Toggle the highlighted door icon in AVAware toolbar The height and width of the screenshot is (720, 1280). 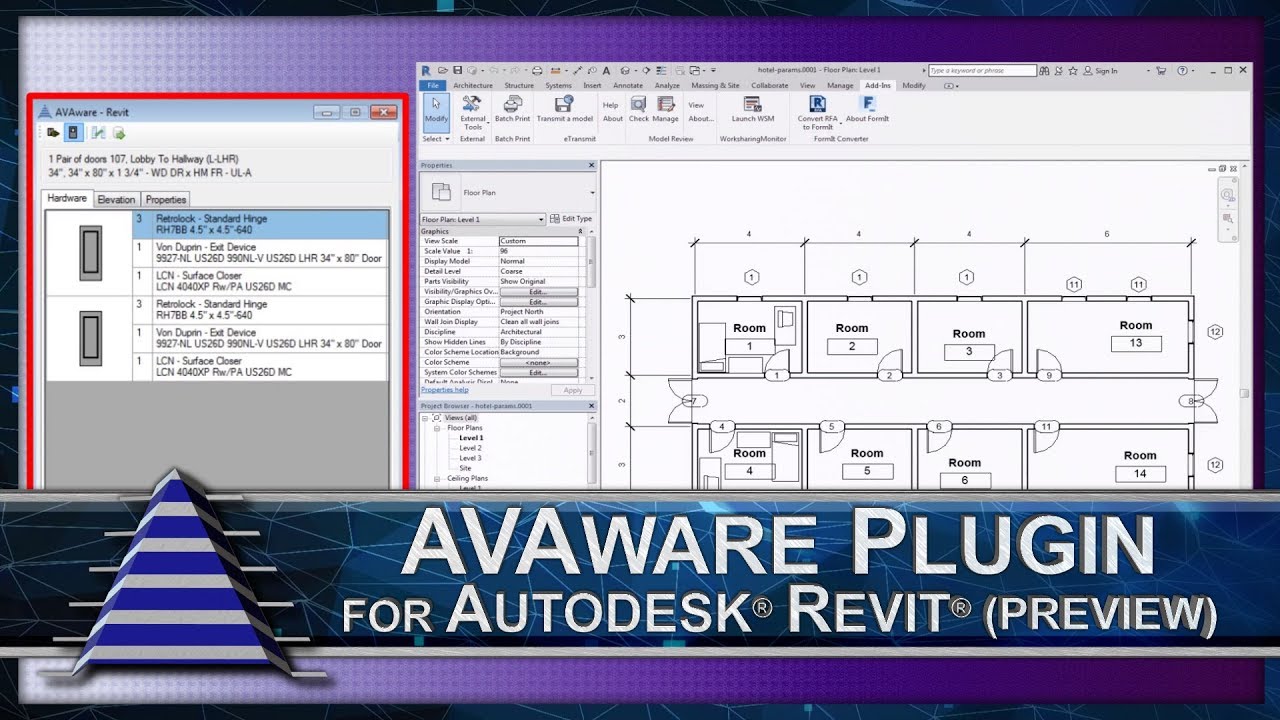(73, 133)
